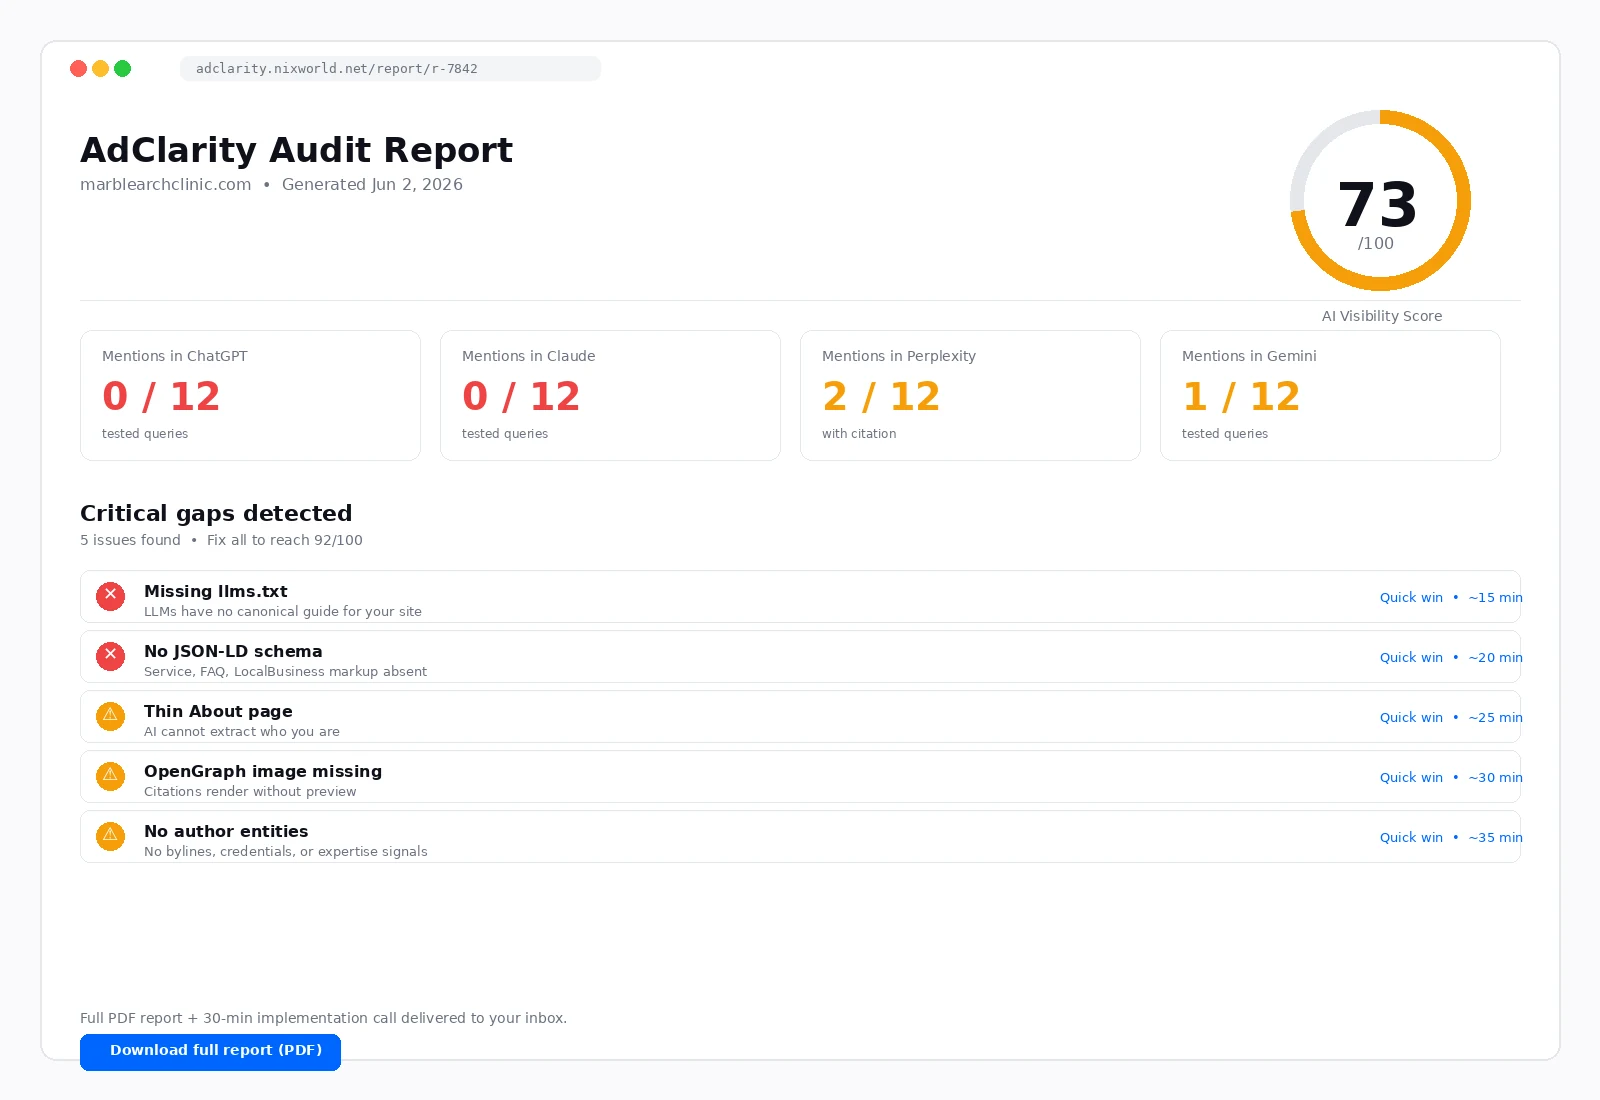Click the warning icon for Thin About page

click(x=110, y=716)
